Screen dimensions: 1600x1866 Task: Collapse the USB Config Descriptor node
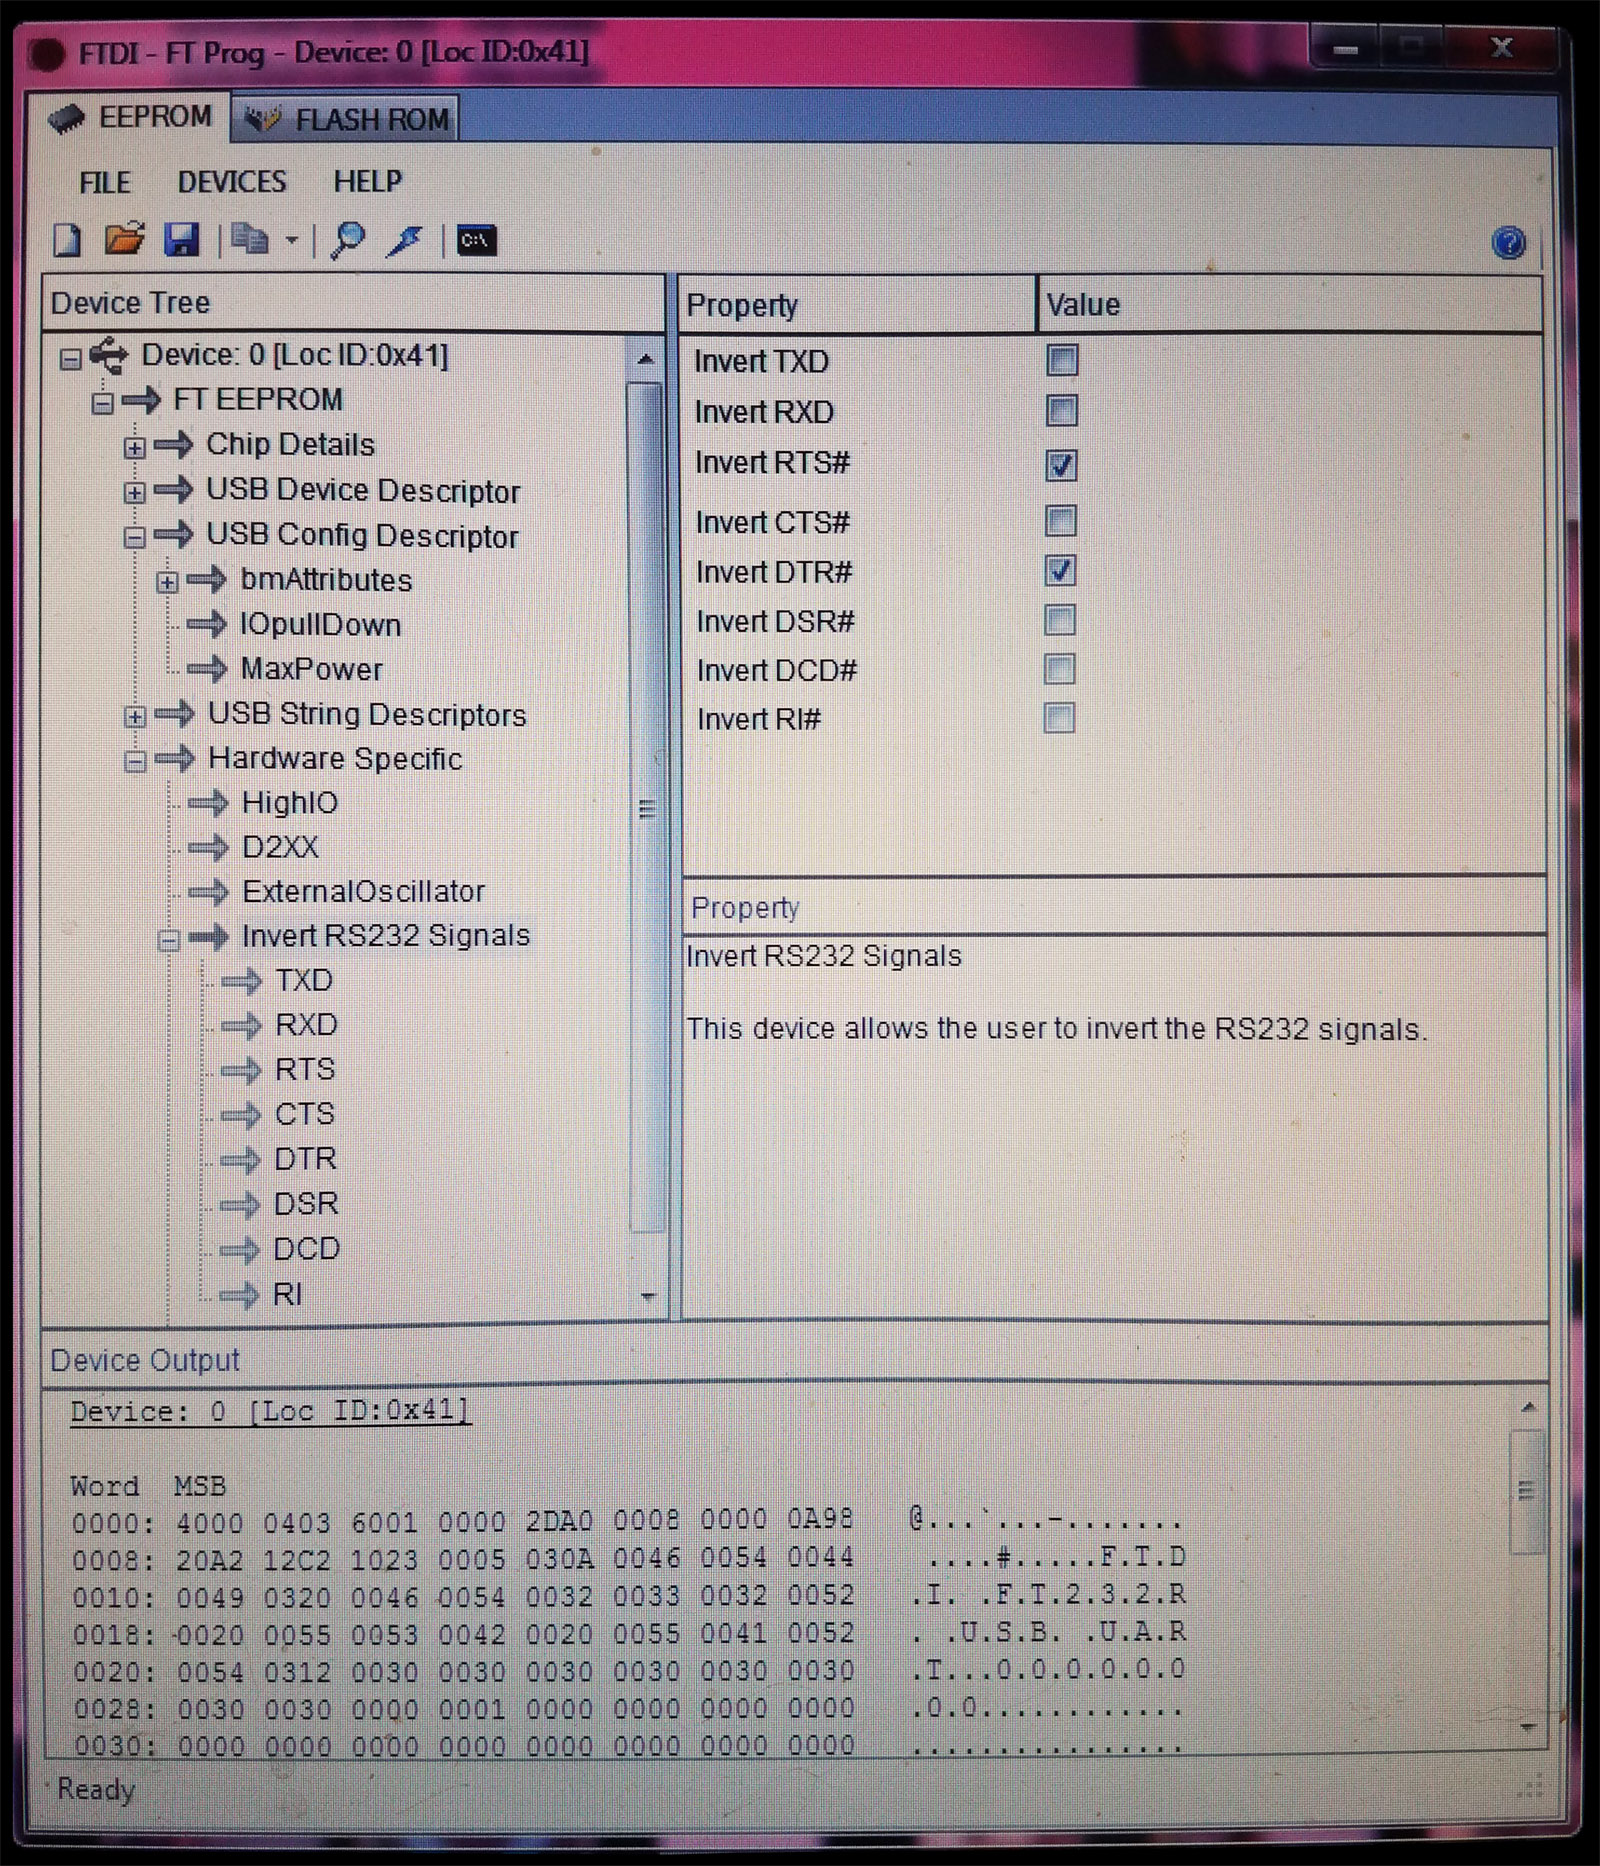[x=134, y=537]
